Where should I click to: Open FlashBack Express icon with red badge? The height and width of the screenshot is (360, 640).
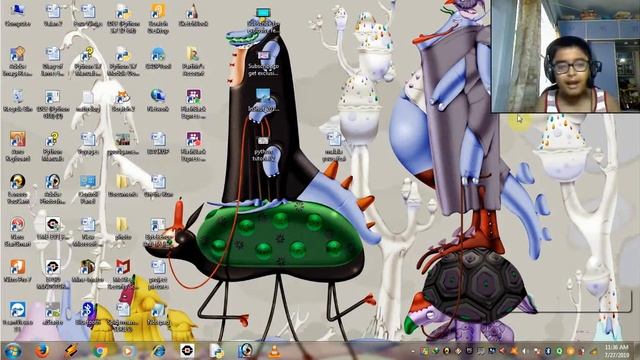pos(193,146)
